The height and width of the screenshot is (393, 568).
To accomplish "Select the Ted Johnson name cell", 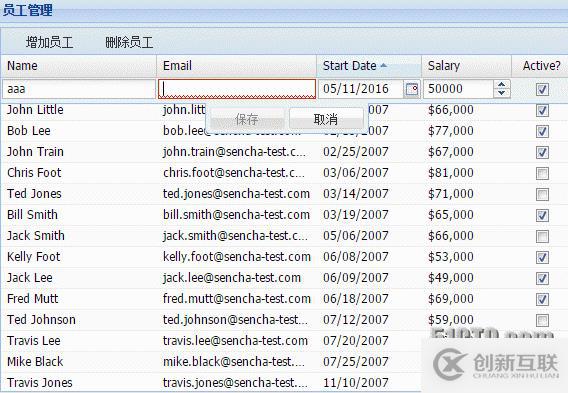I will click(x=41, y=320).
